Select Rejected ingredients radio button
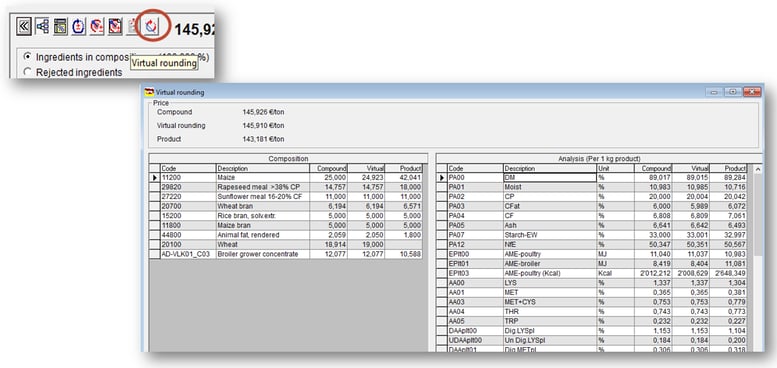 (27, 72)
